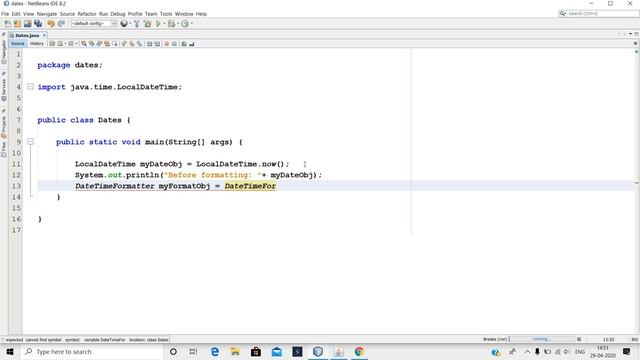Click the Profile Project icon

pyautogui.click(x=185, y=24)
